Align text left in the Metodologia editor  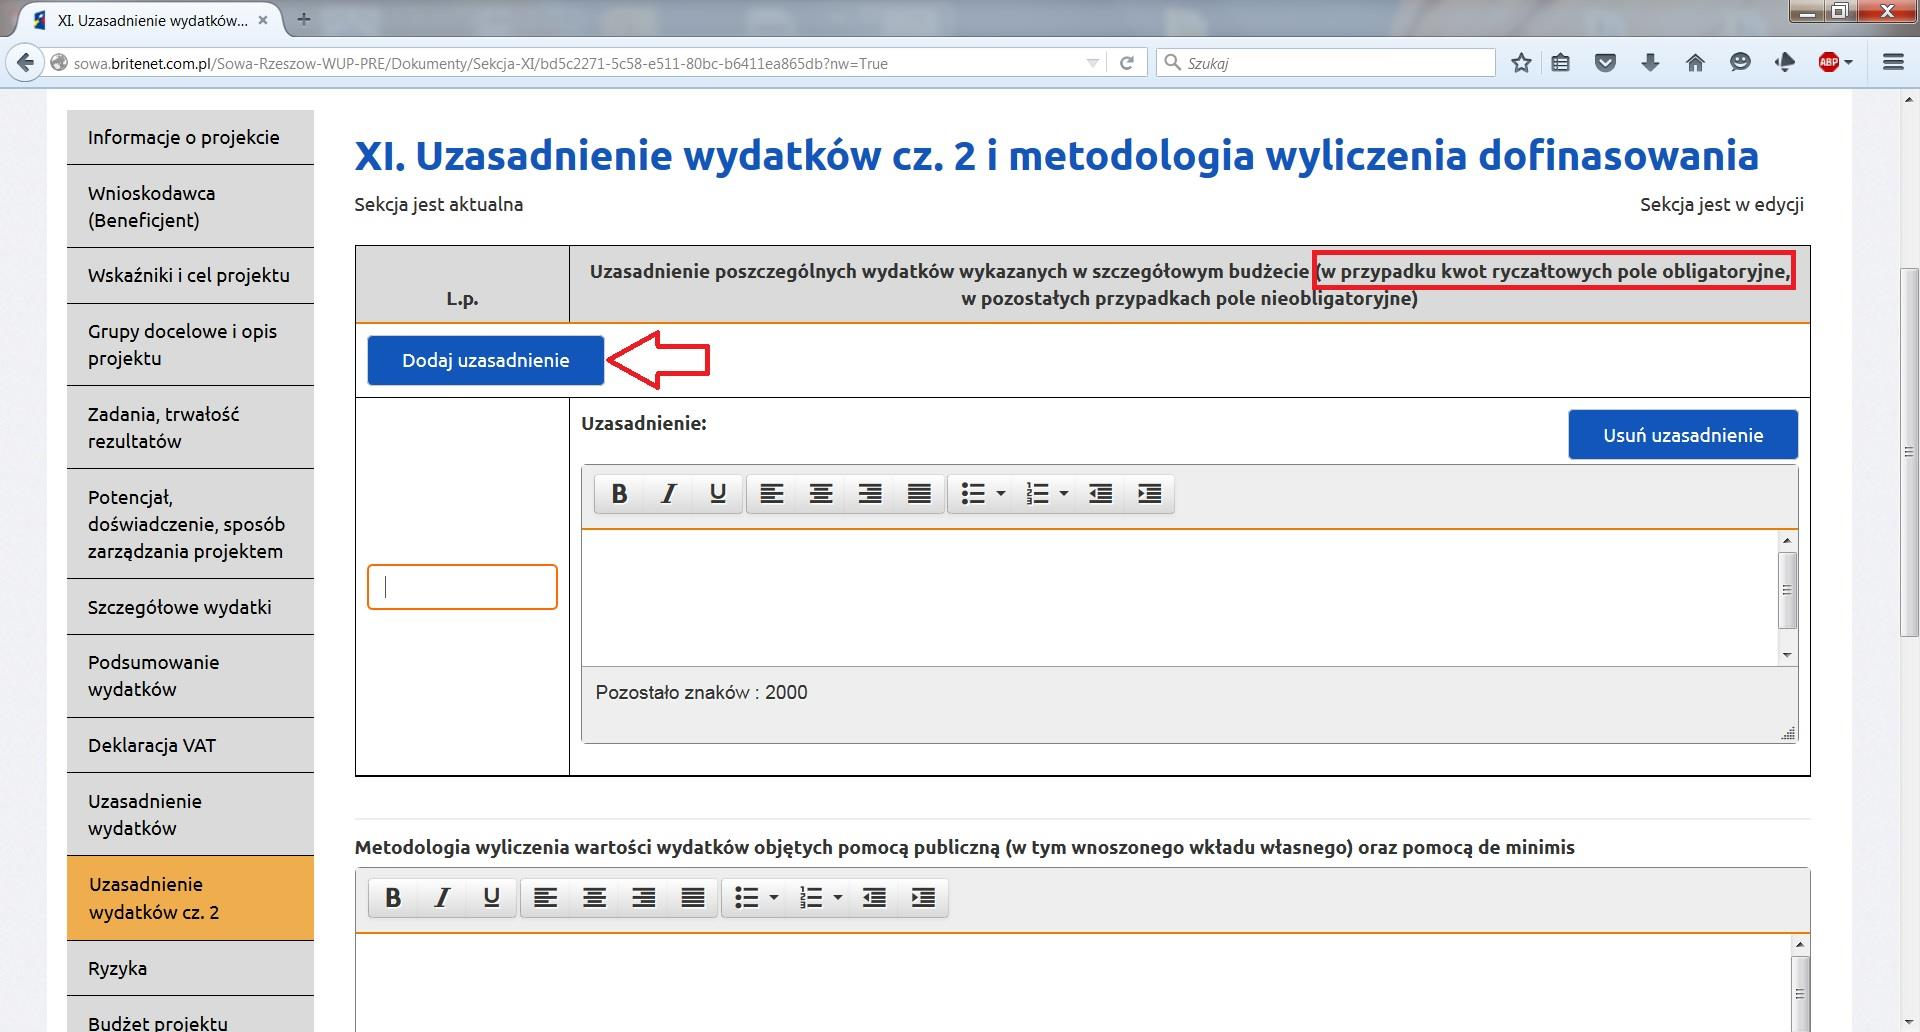point(545,897)
